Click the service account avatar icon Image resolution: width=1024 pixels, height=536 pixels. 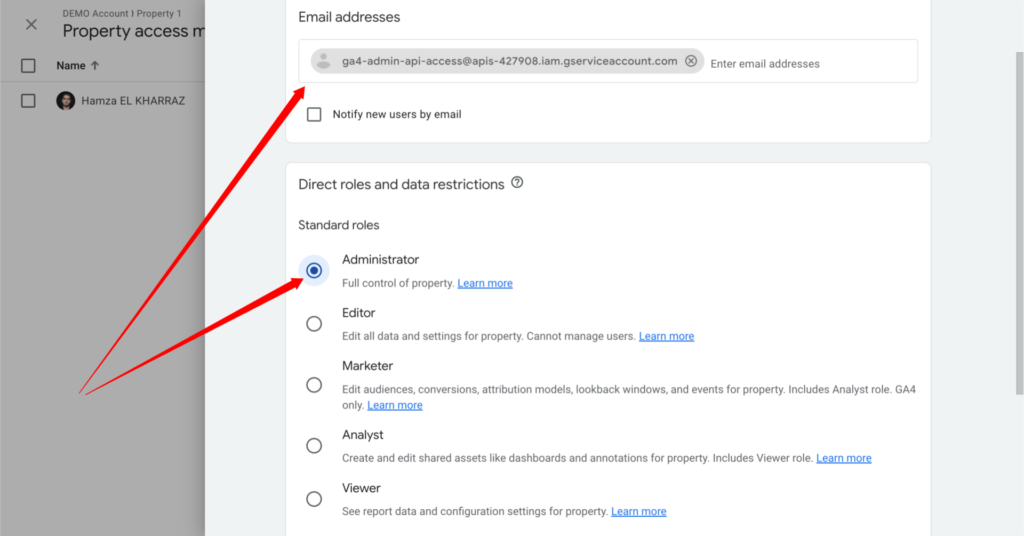pyautogui.click(x=323, y=61)
